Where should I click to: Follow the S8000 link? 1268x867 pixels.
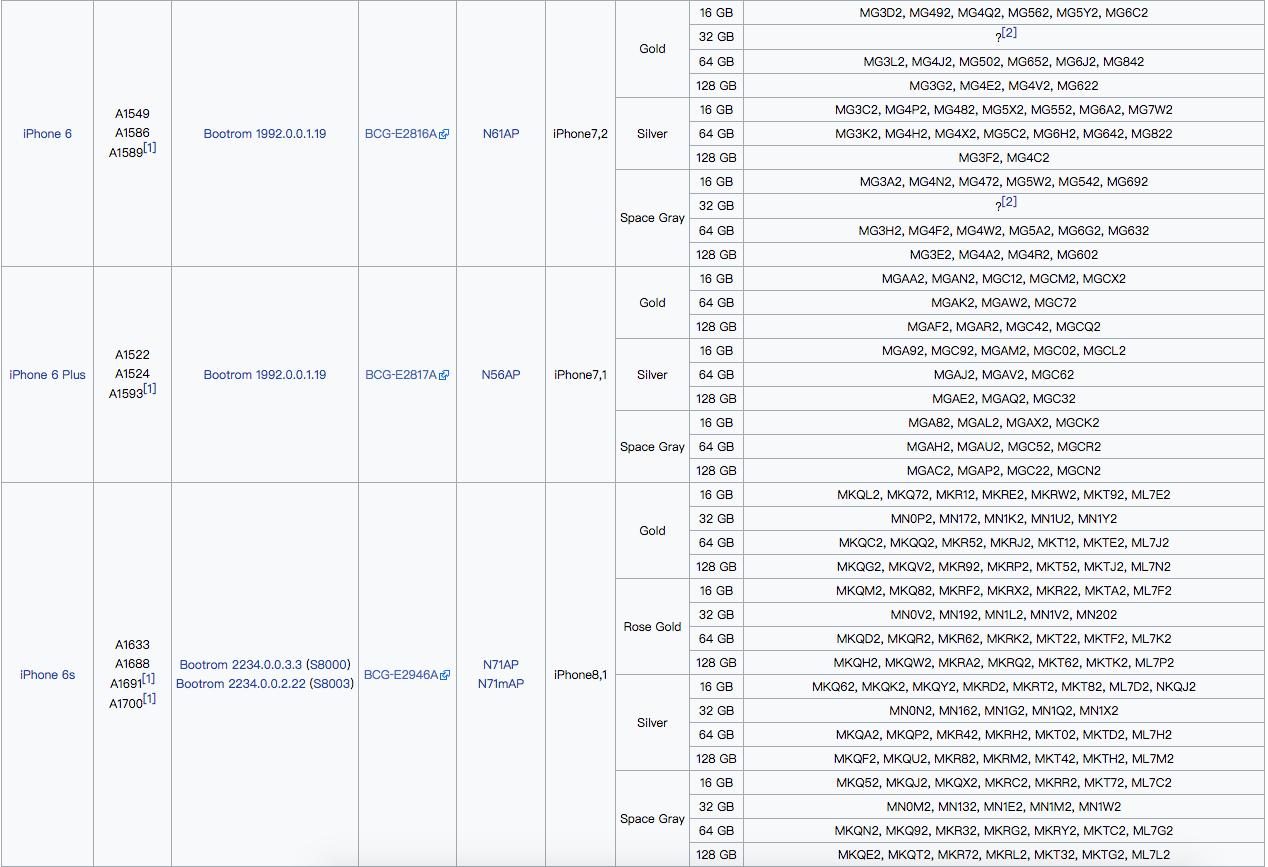tap(328, 665)
